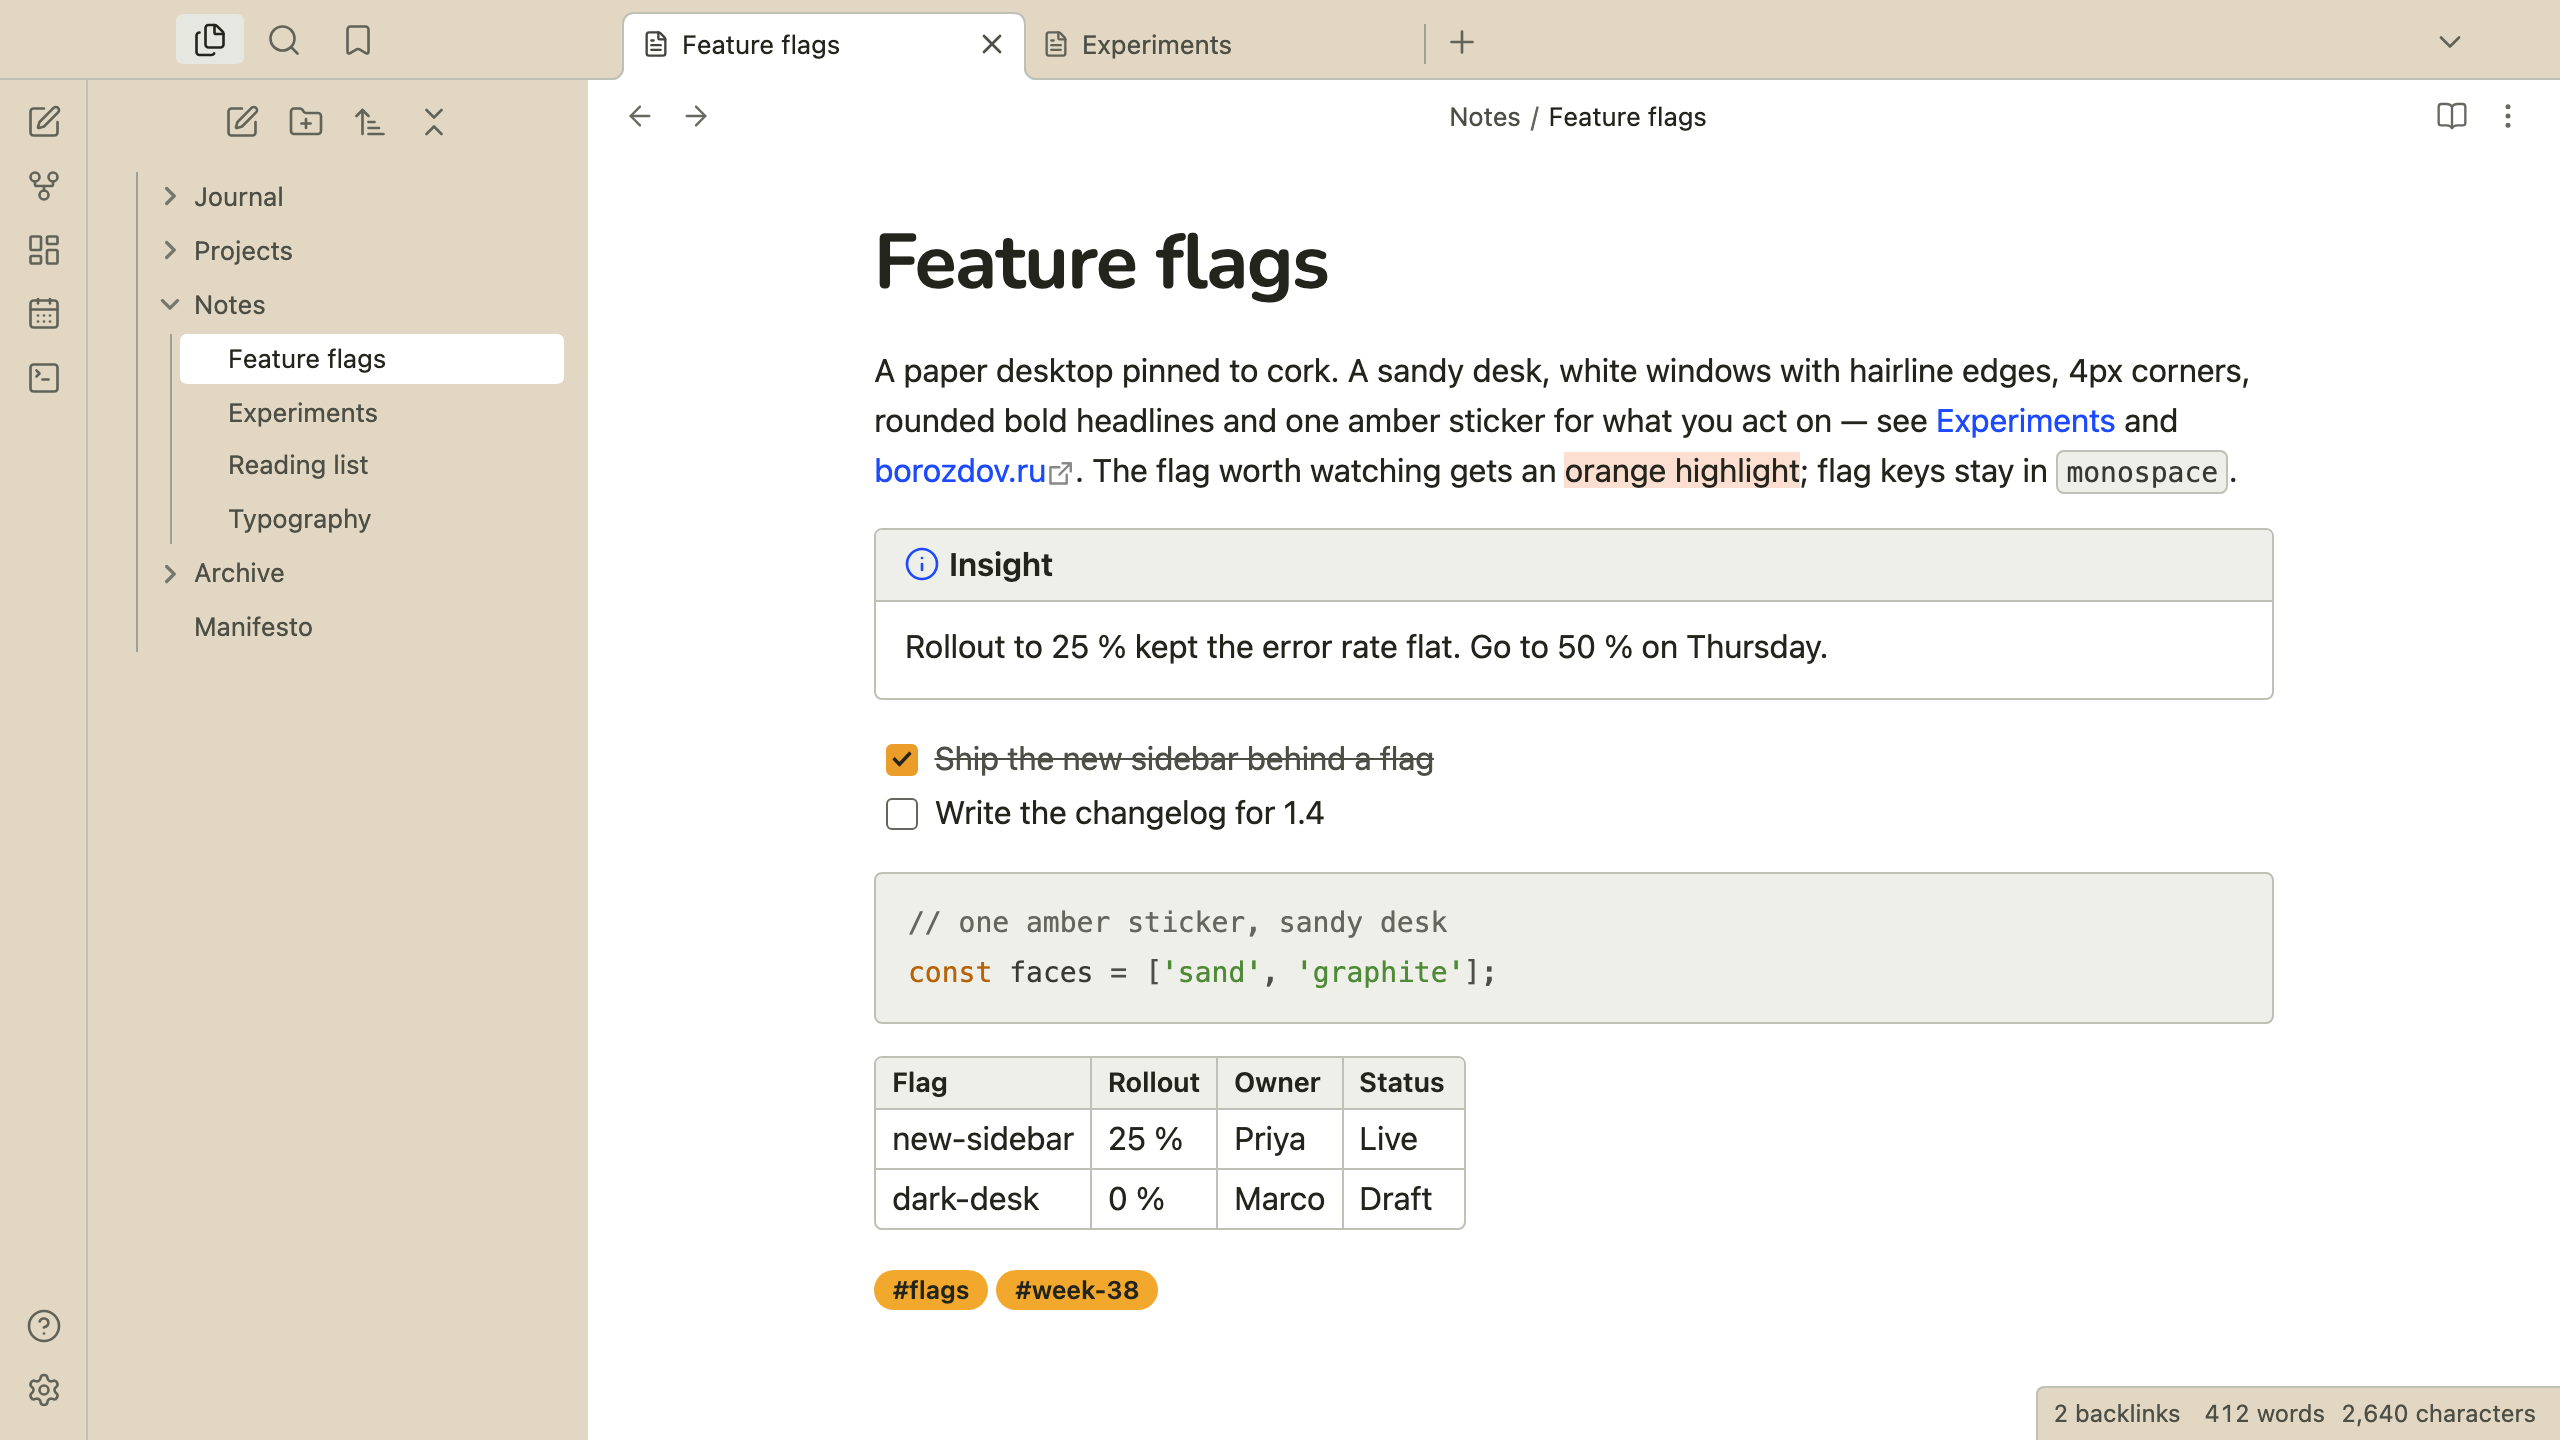The height and width of the screenshot is (1440, 2560).
Task: Navigate back with the left arrow
Action: 640,117
